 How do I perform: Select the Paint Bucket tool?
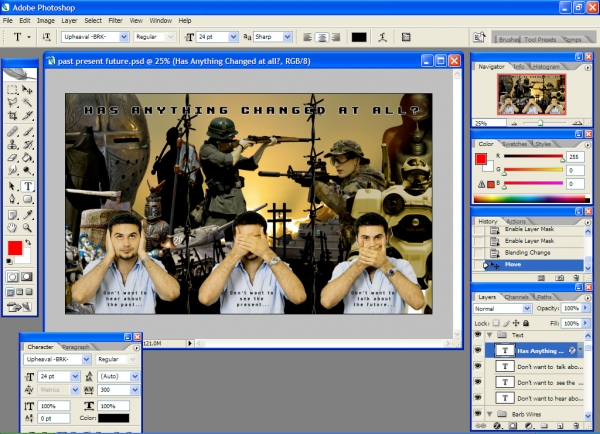(x=27, y=157)
